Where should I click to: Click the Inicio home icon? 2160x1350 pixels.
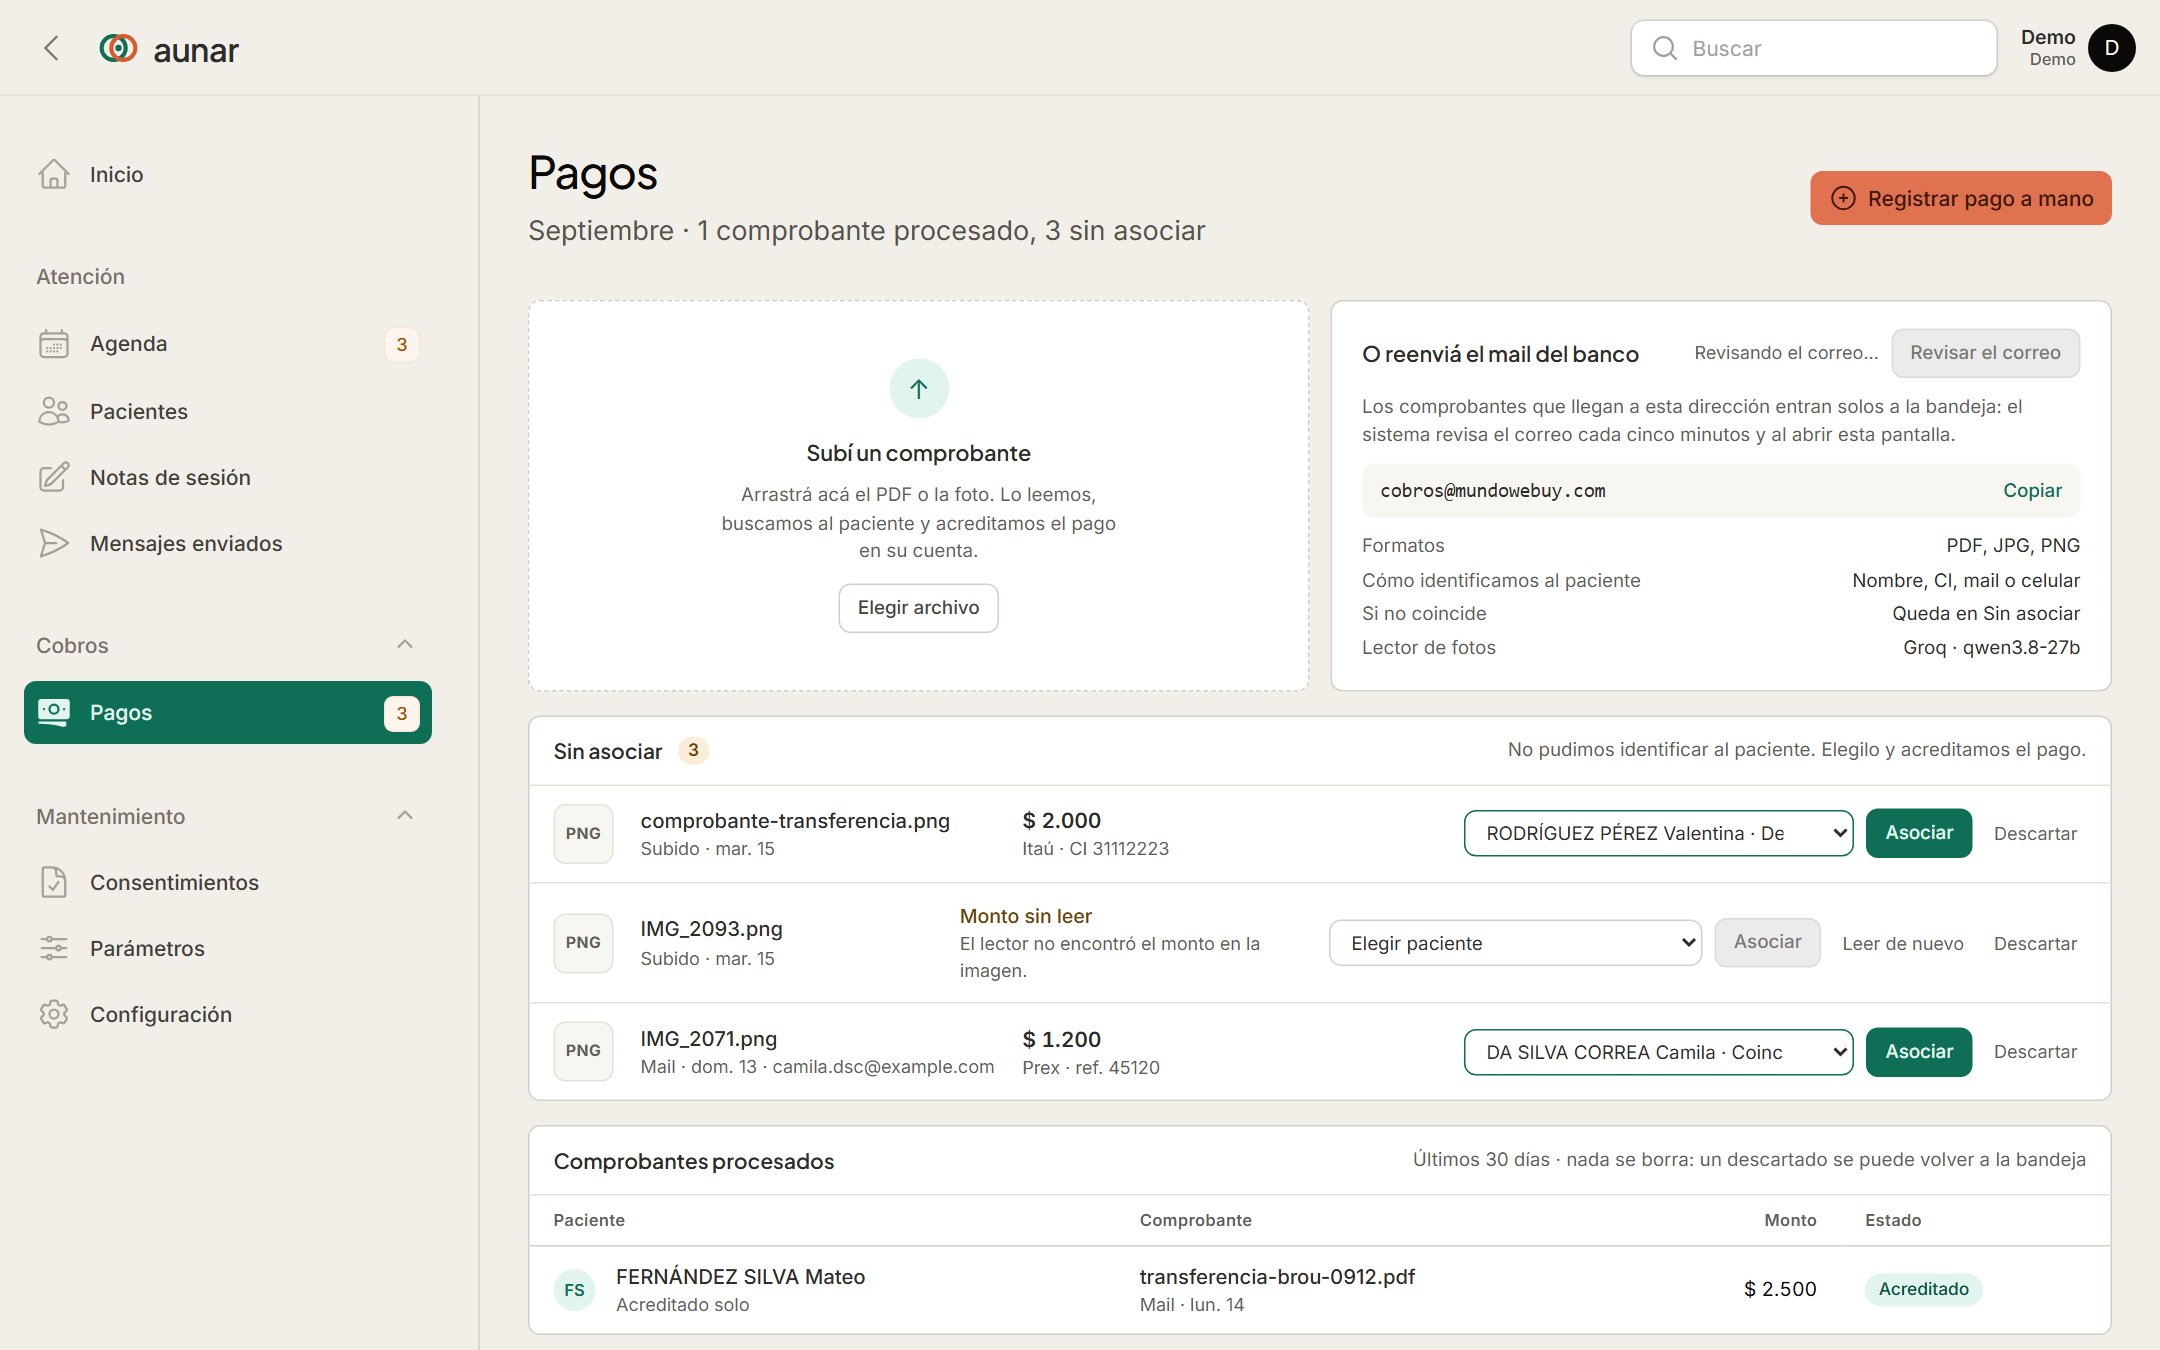click(x=54, y=174)
